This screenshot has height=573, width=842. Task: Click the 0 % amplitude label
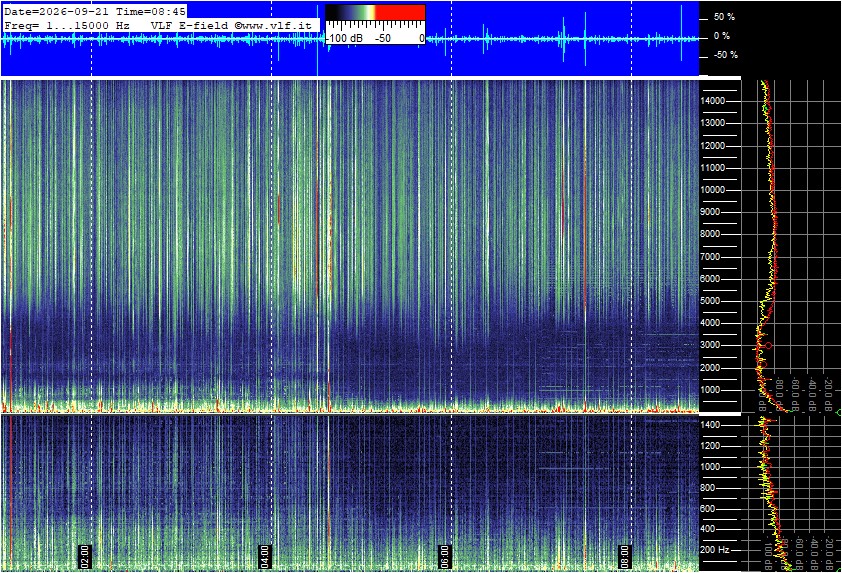[722, 36]
